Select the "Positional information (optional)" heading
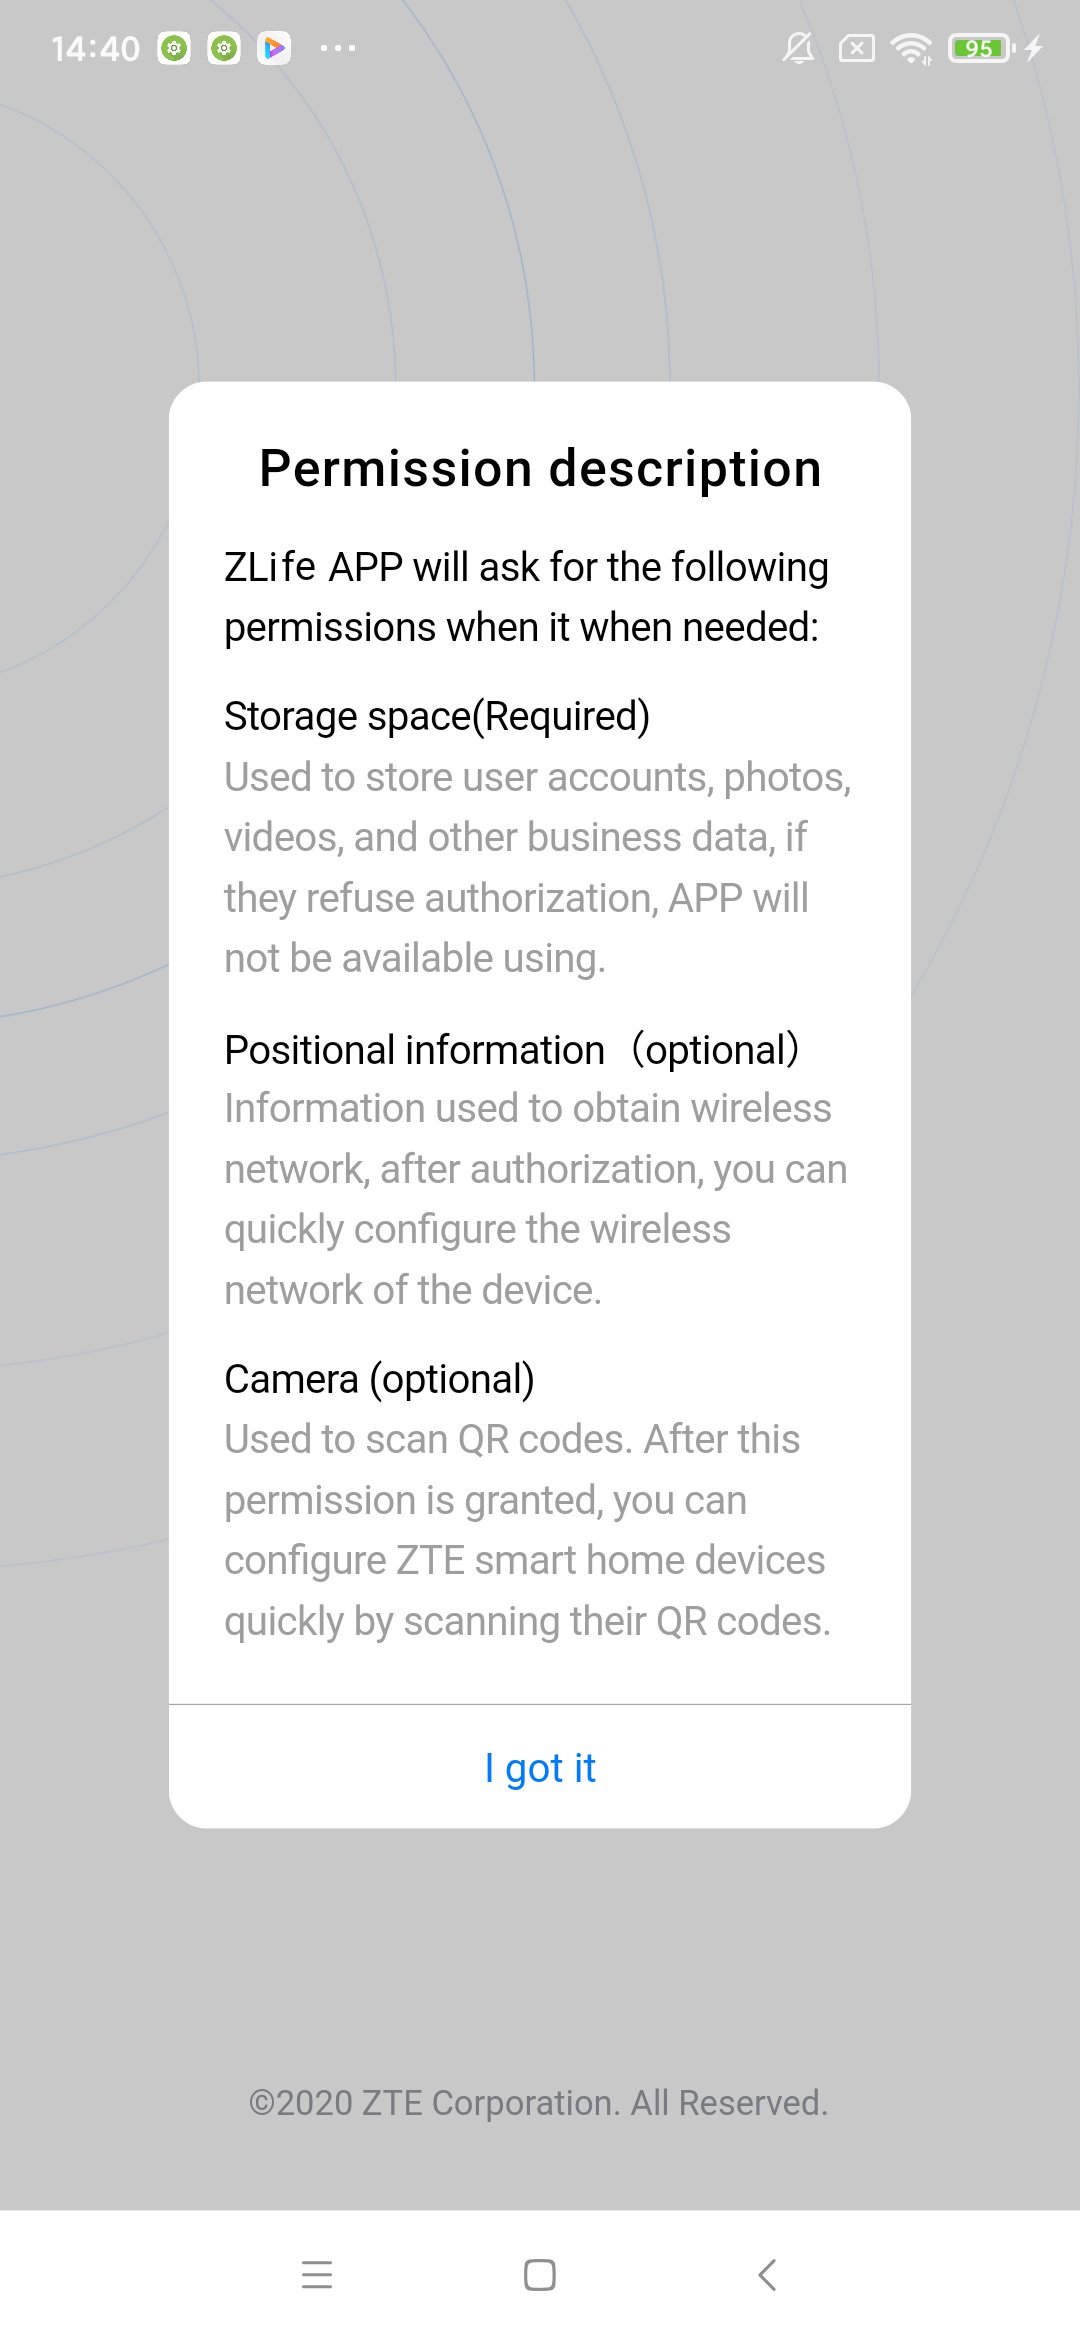1080x2340 pixels. click(511, 1050)
